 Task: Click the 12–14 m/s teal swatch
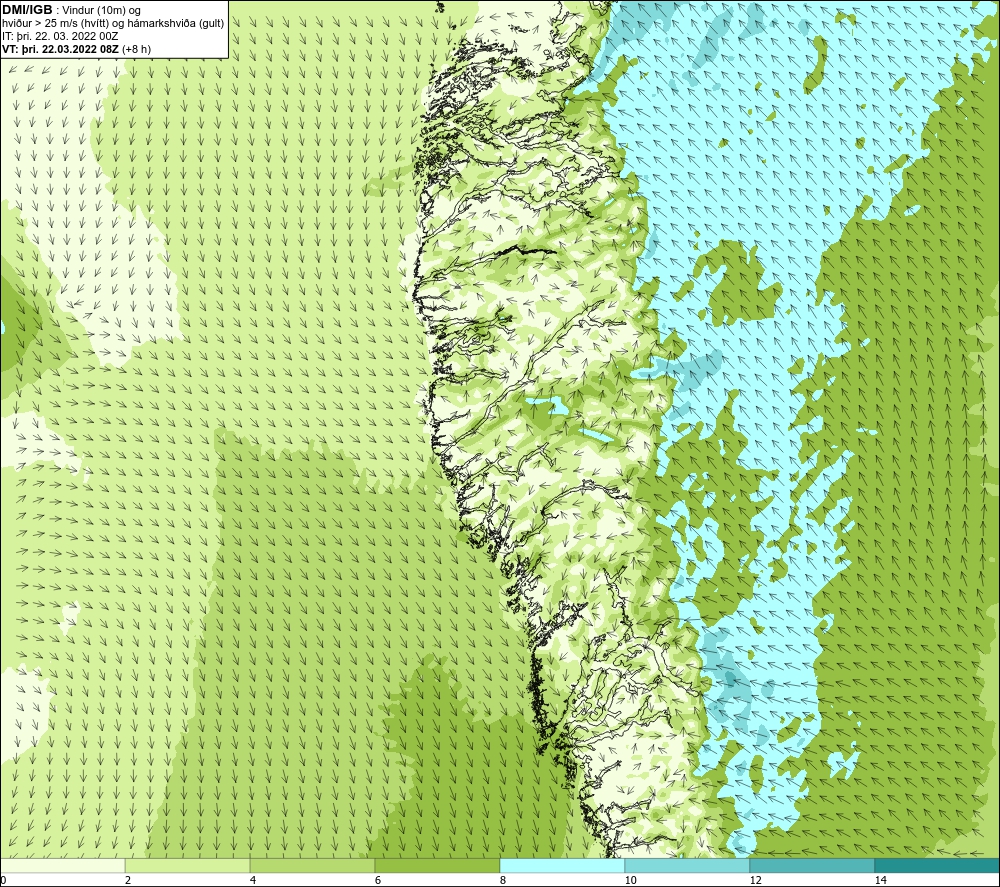(812, 865)
